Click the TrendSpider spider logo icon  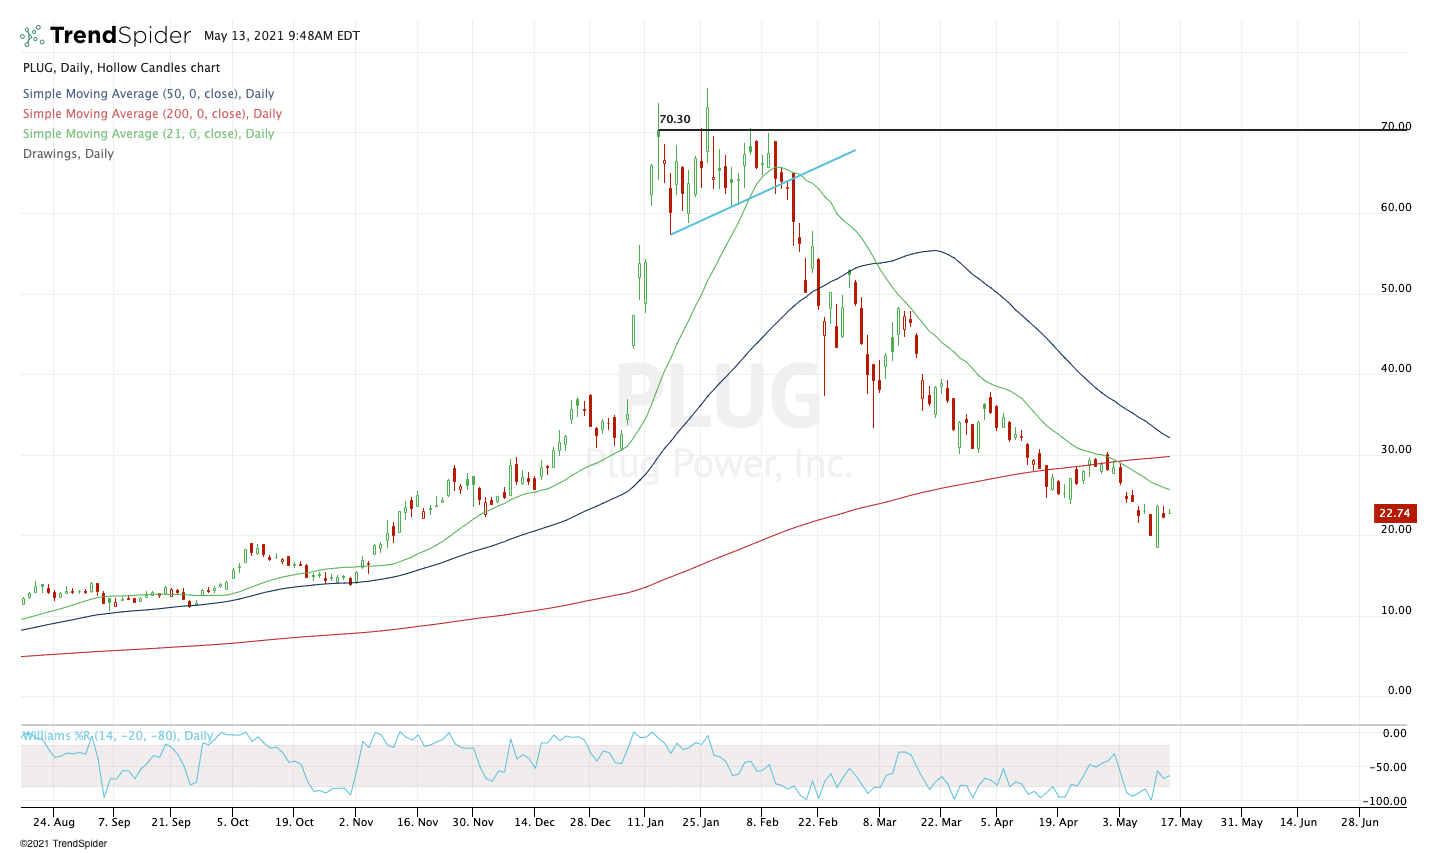point(32,36)
